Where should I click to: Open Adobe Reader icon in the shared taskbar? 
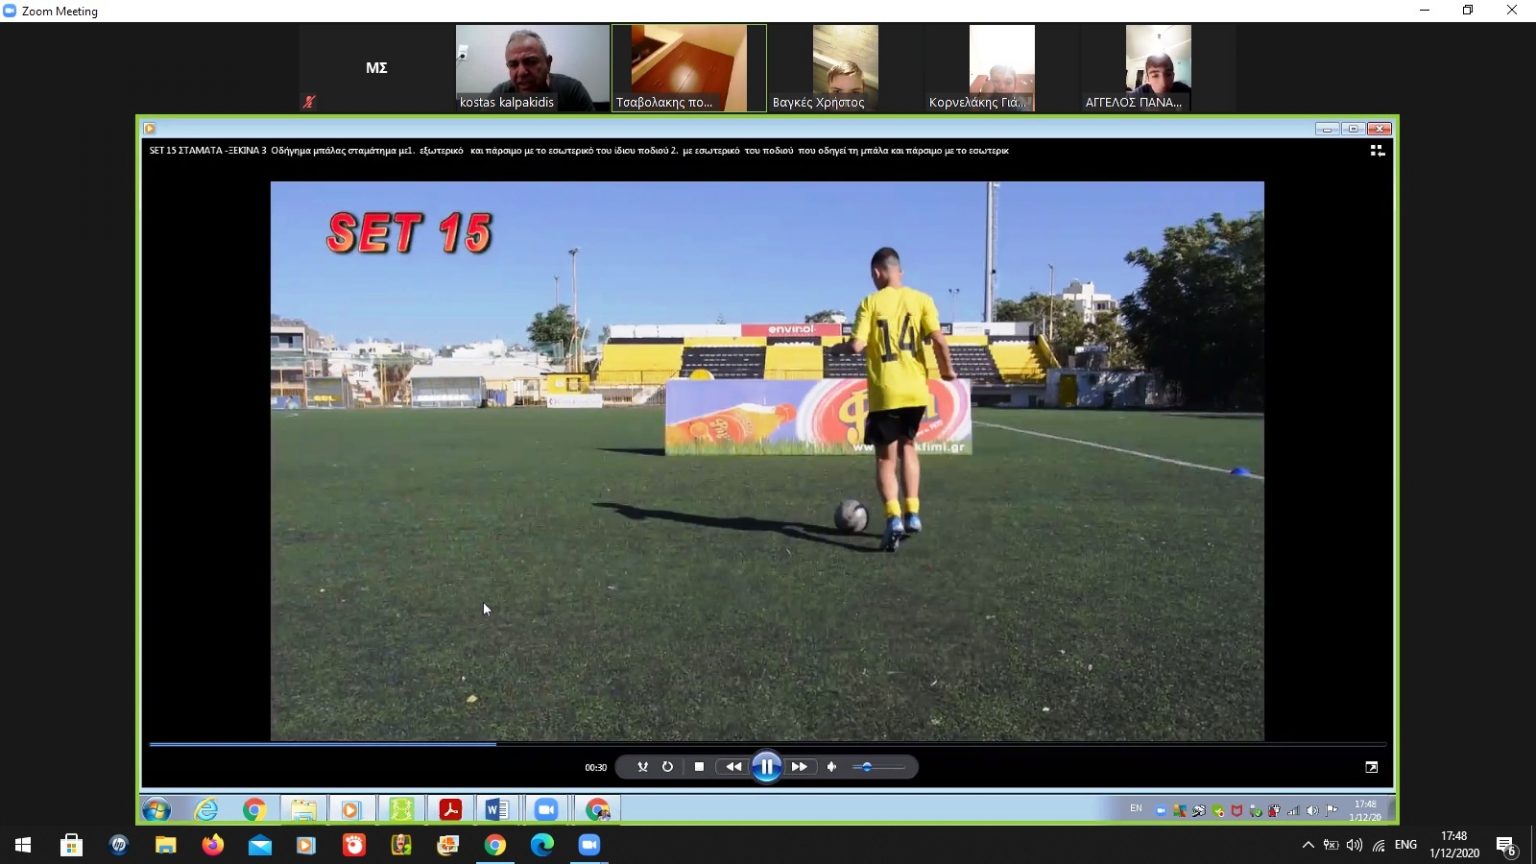[x=450, y=809]
